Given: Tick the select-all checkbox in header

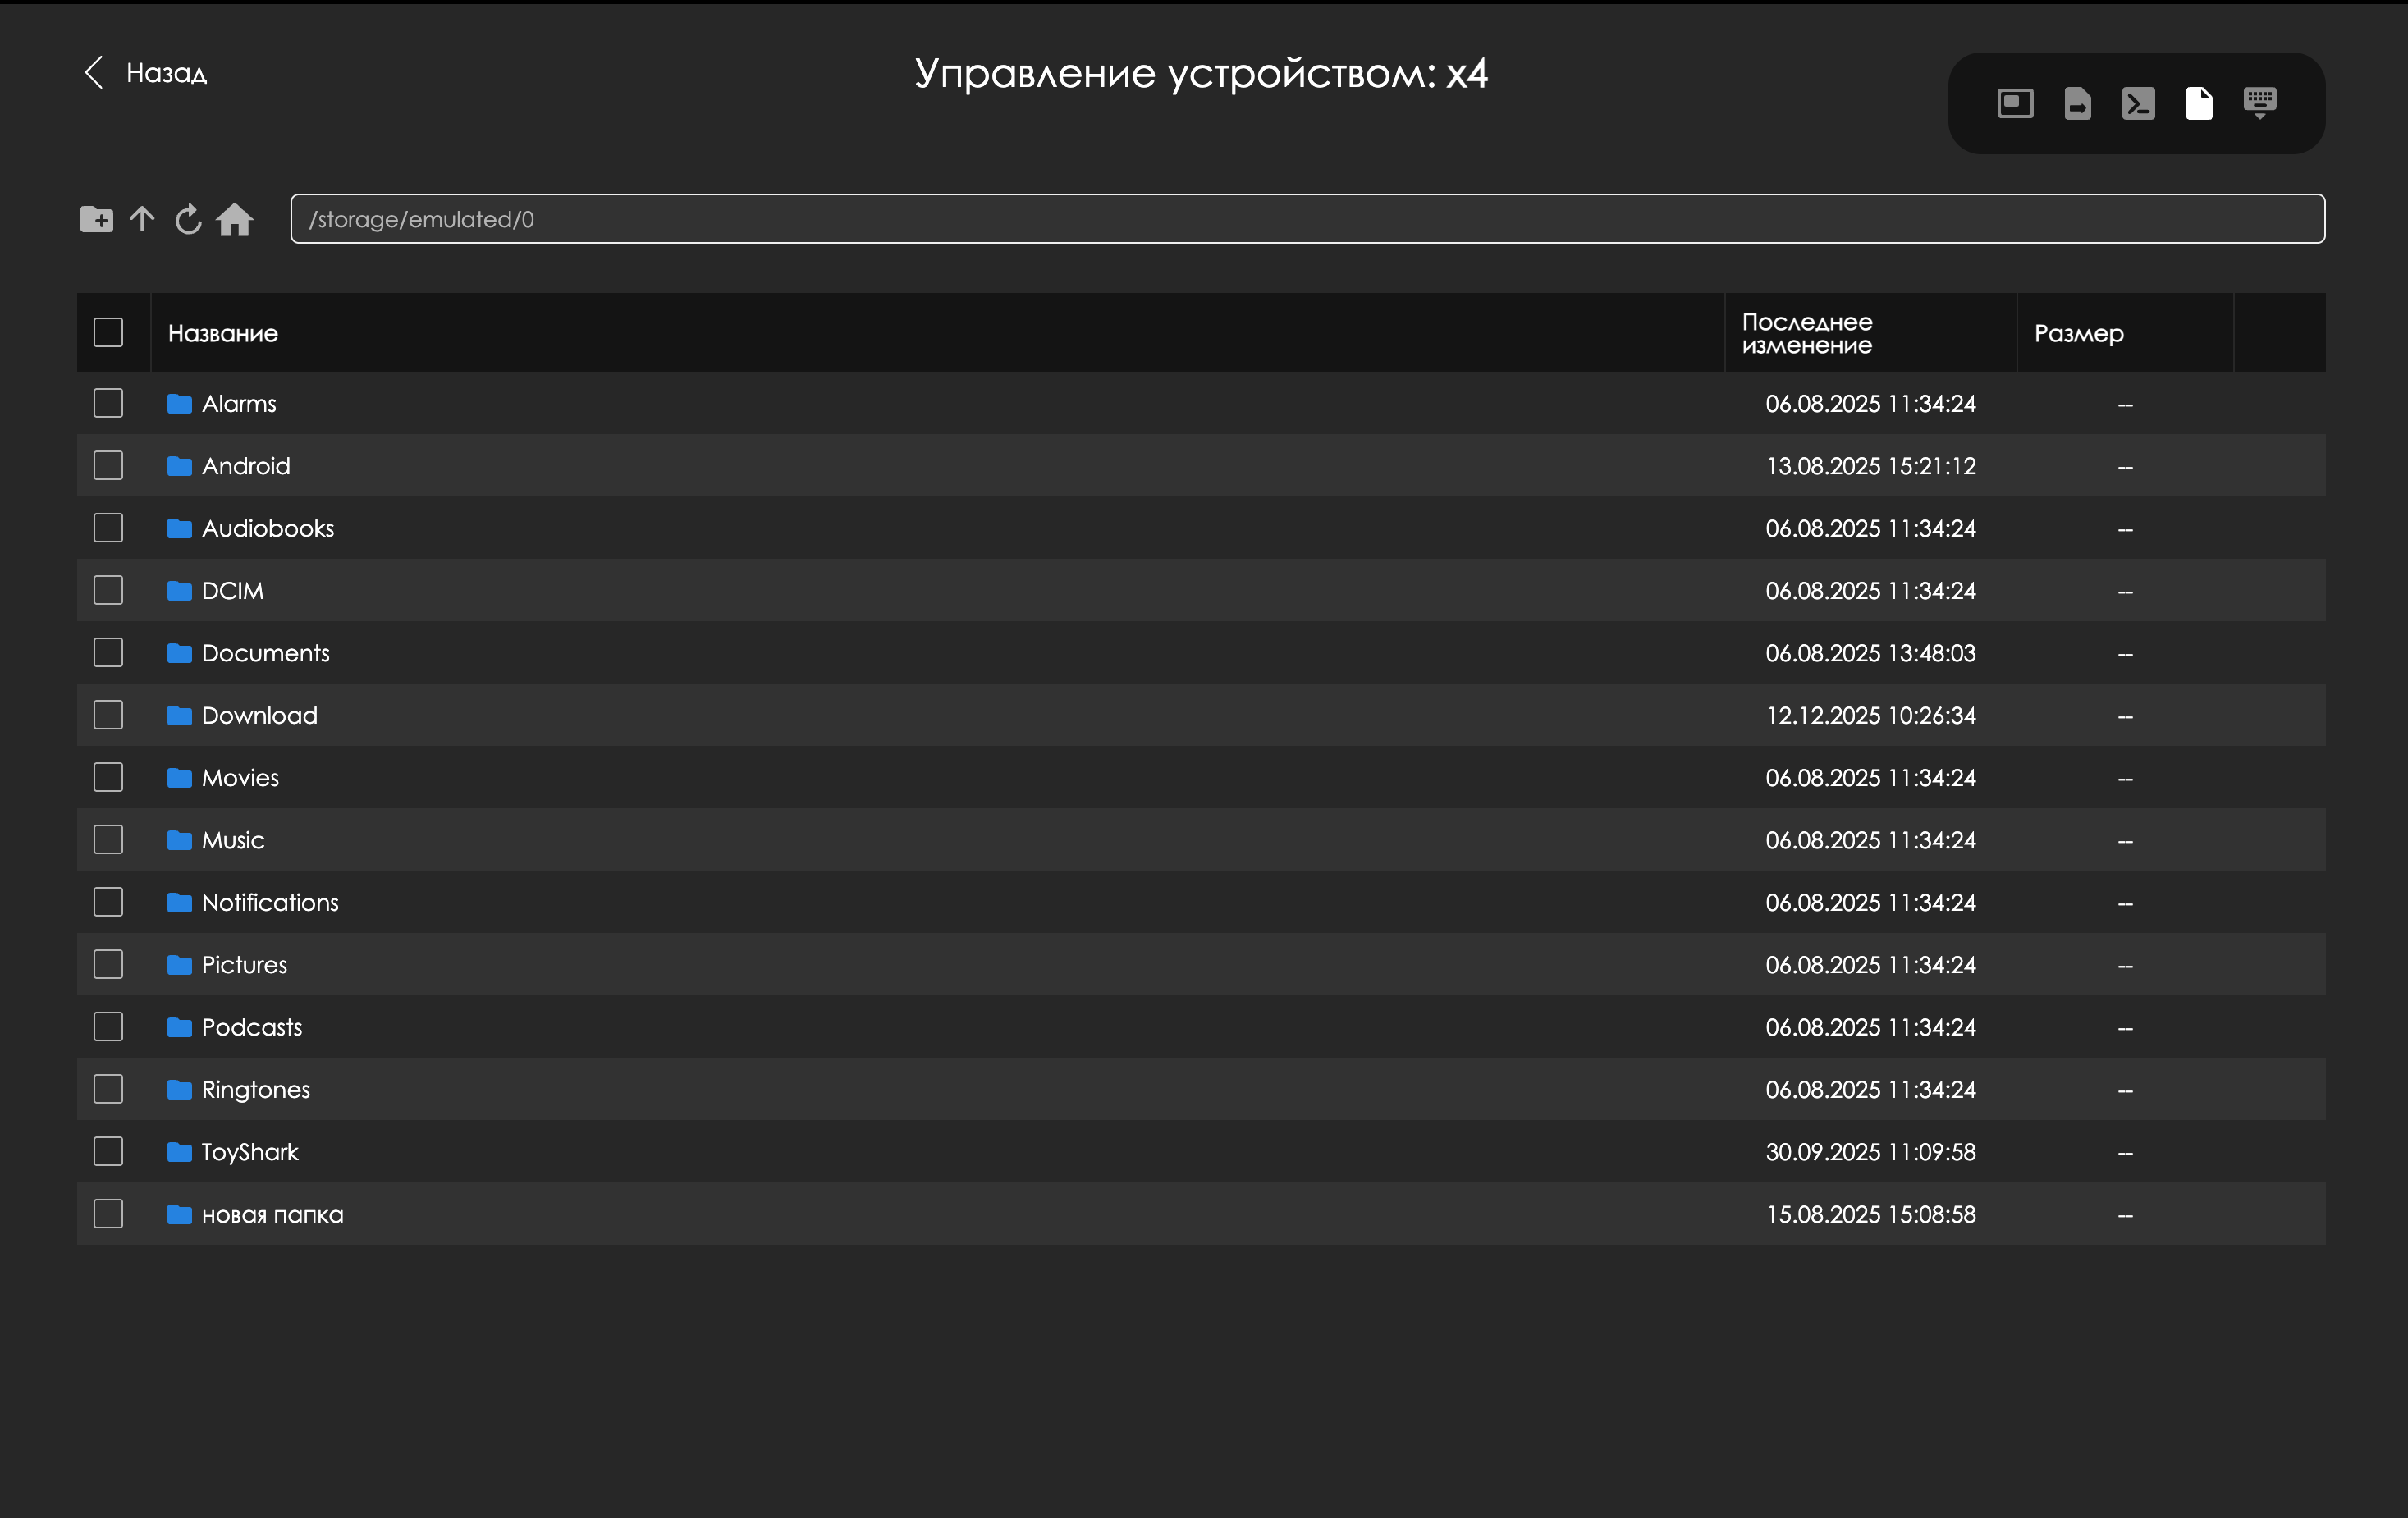Looking at the screenshot, I should (x=108, y=332).
